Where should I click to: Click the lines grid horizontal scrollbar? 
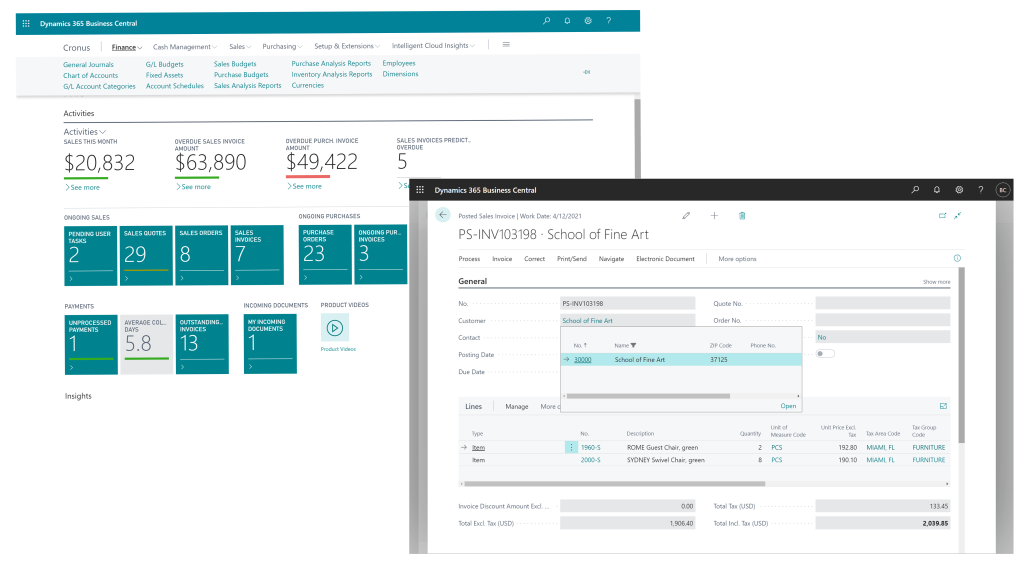(614, 484)
